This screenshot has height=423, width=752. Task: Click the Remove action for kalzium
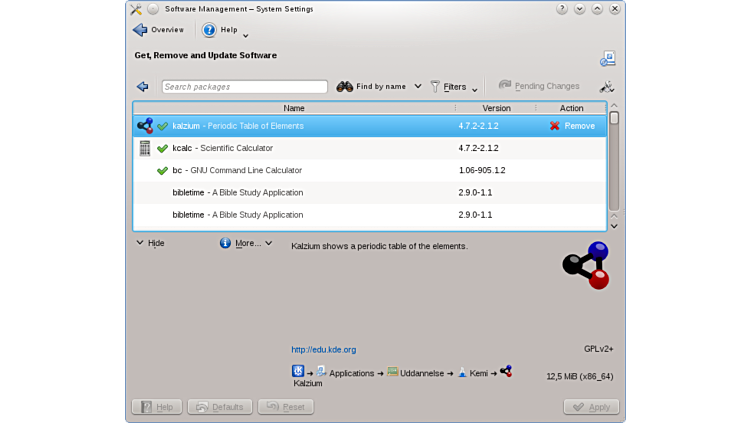[x=571, y=126]
